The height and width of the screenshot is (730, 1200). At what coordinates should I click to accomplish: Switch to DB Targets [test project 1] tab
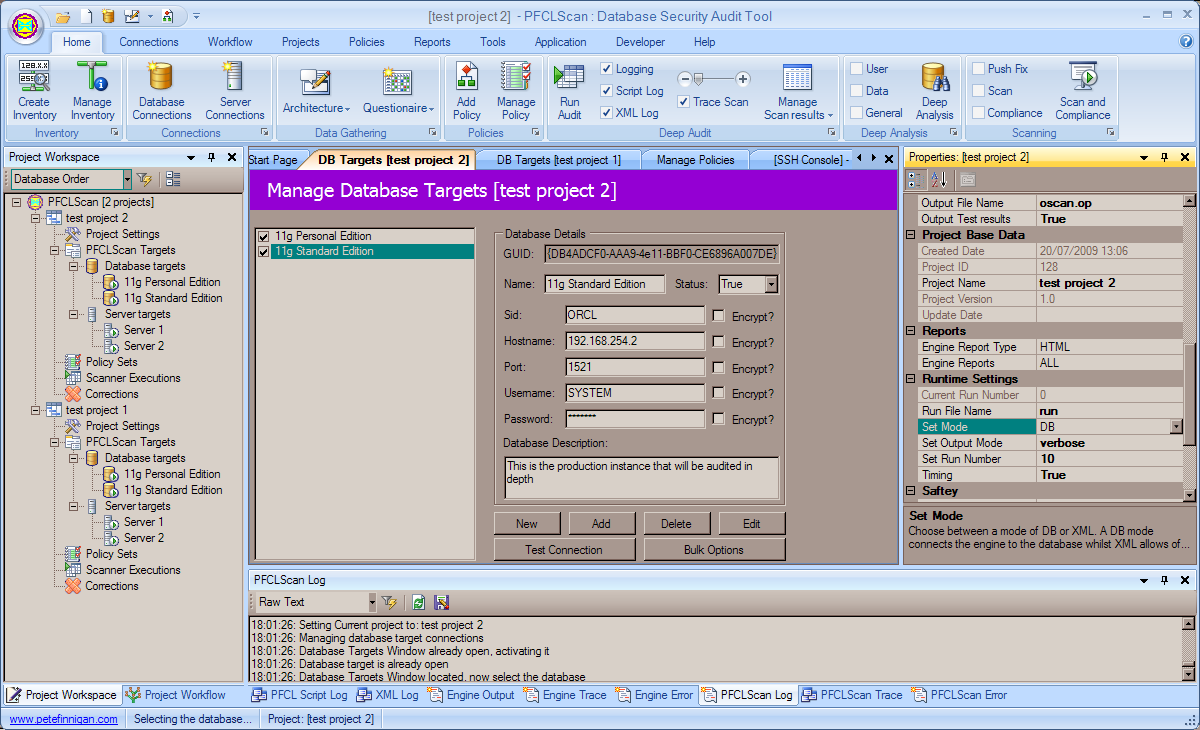559,160
